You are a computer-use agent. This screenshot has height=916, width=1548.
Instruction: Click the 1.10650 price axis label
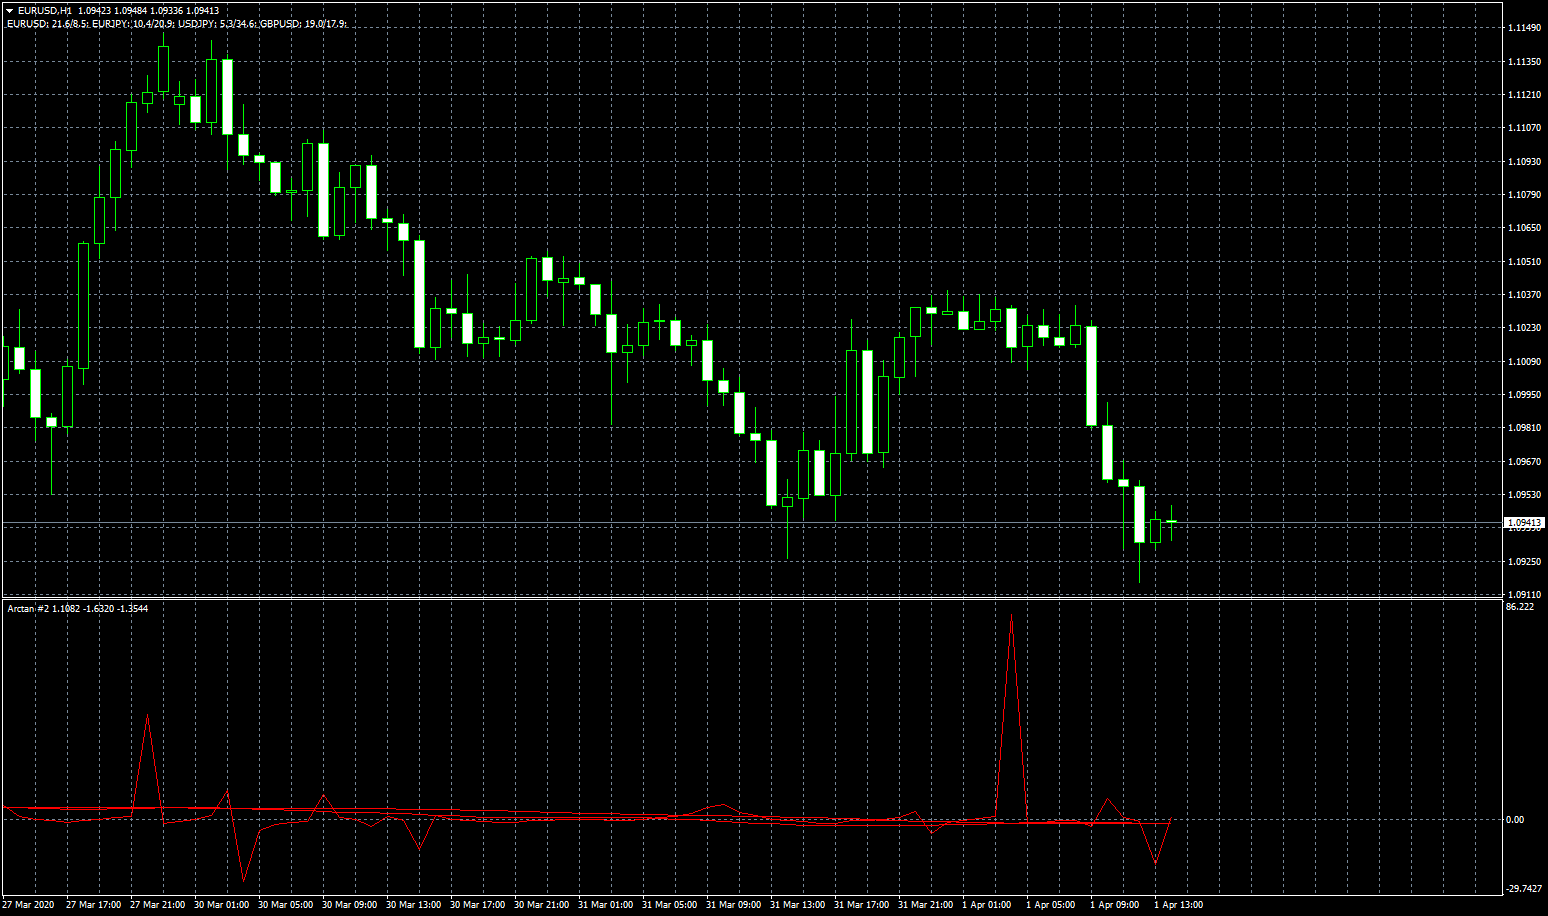click(x=1524, y=228)
